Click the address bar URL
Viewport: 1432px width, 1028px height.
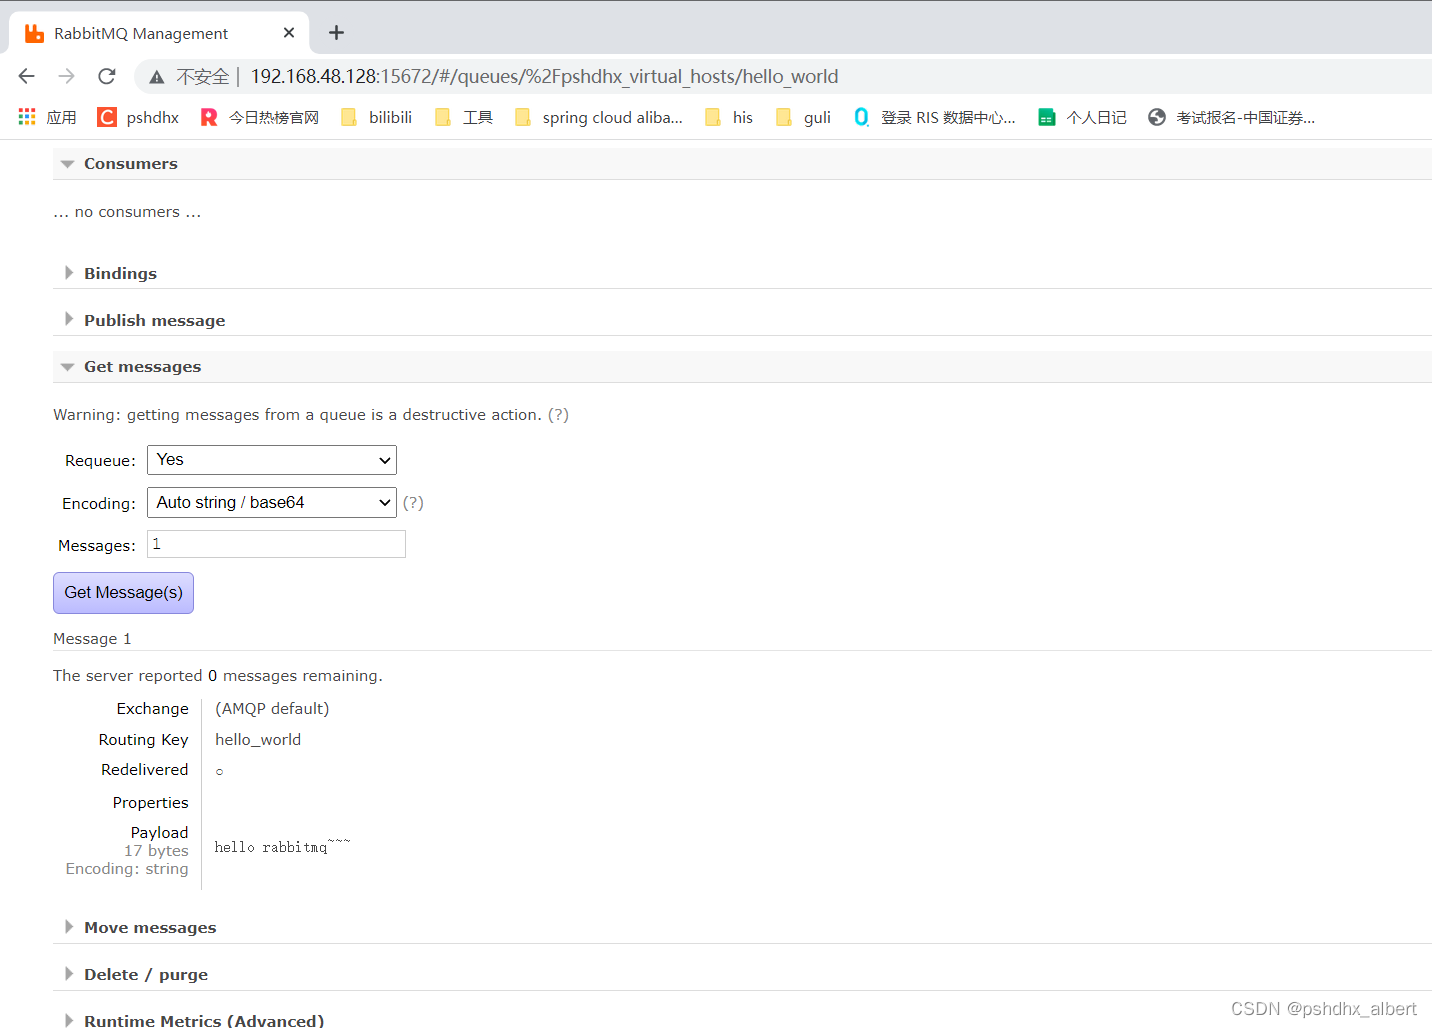point(544,76)
